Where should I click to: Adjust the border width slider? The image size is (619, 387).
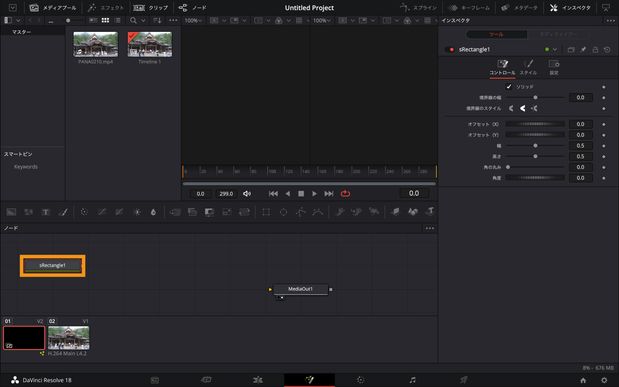point(535,97)
